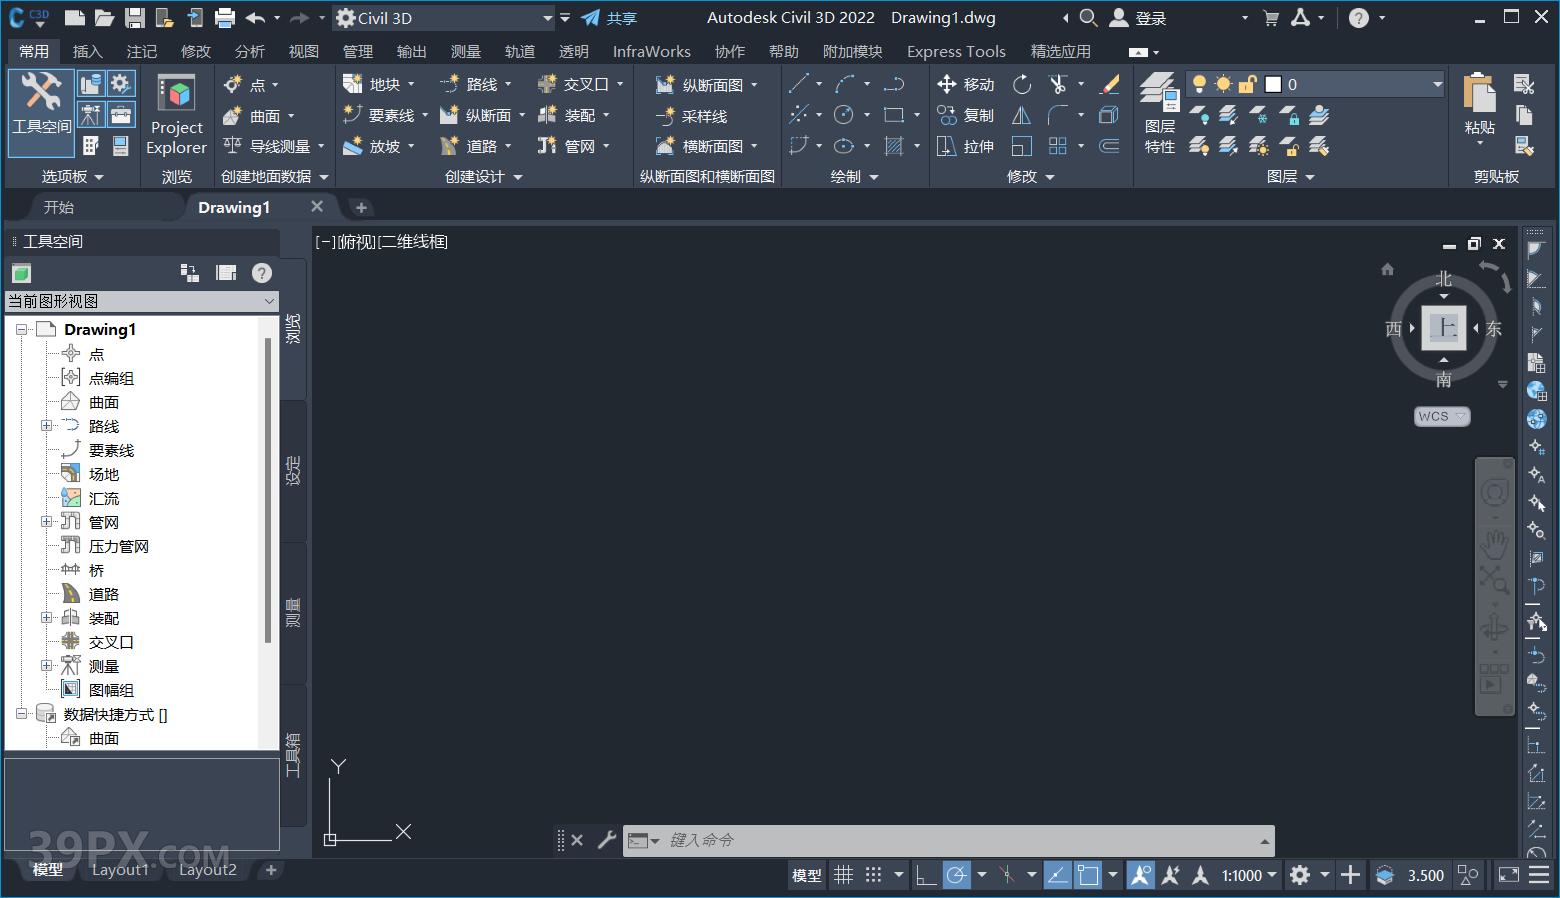Open the WCS coordinate system dropdown
This screenshot has width=1560, height=898.
[1442, 416]
